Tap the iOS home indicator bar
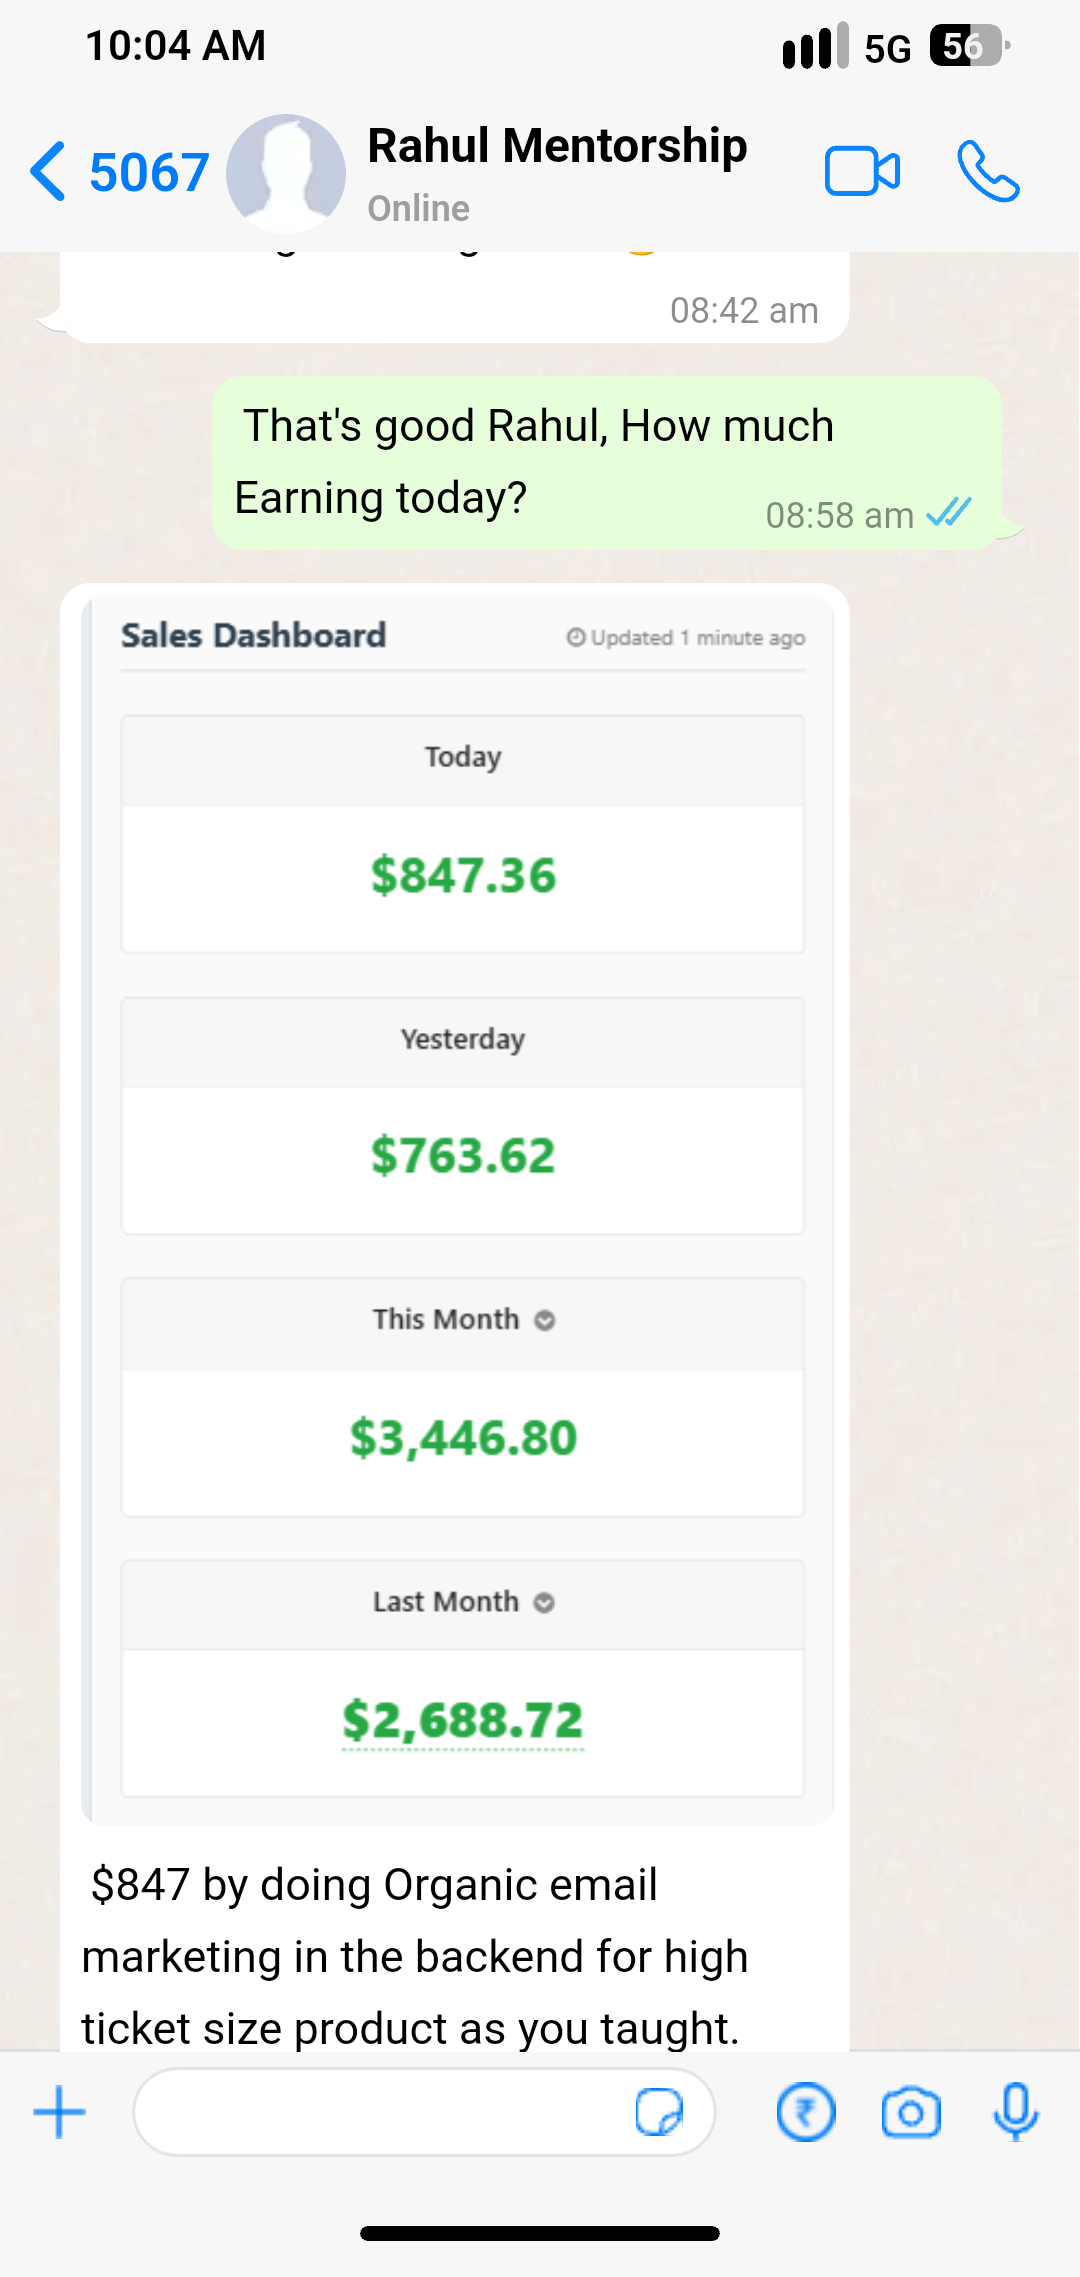 coord(540,2234)
